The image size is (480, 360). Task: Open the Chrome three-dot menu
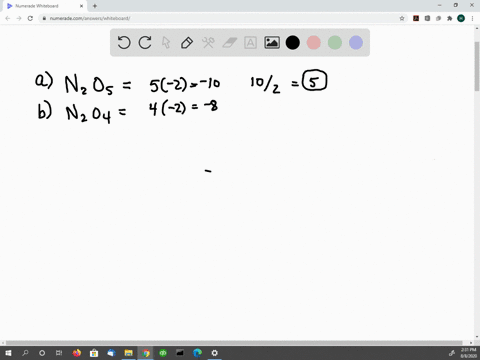[472, 18]
